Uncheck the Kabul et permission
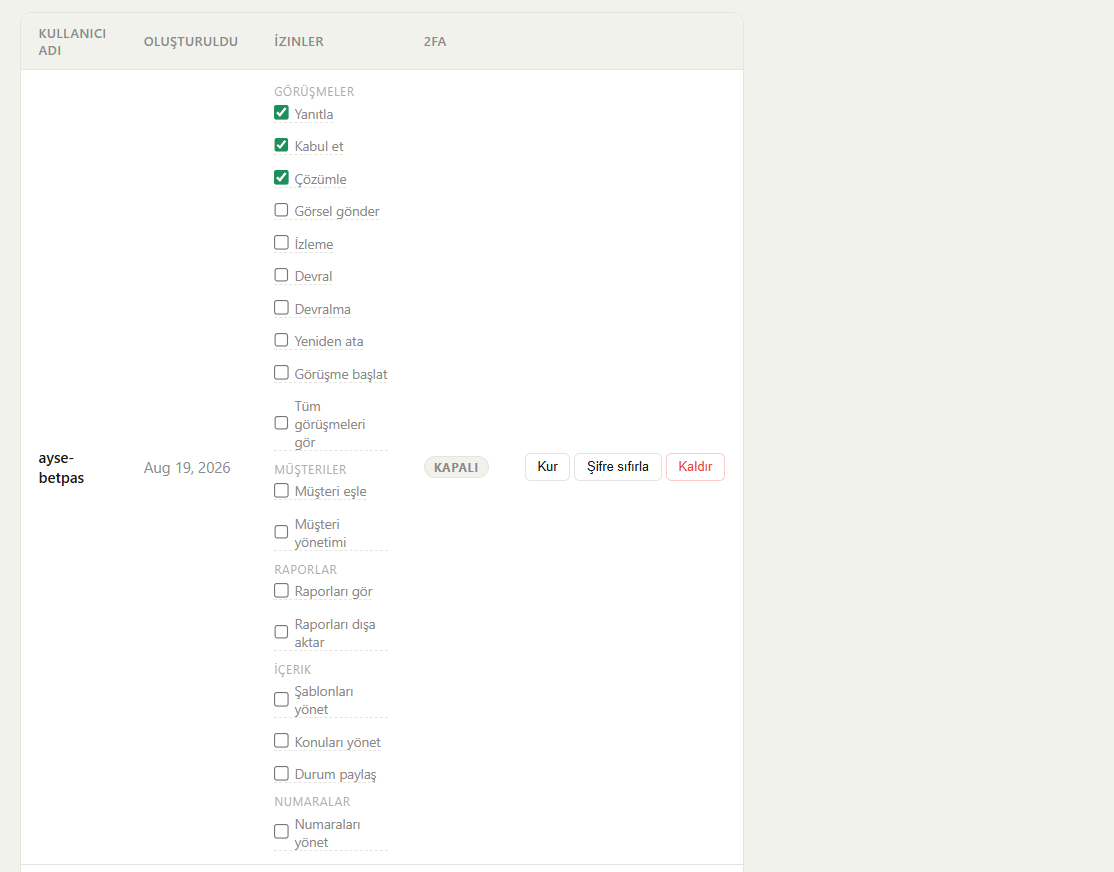This screenshot has width=1114, height=872. click(x=281, y=146)
